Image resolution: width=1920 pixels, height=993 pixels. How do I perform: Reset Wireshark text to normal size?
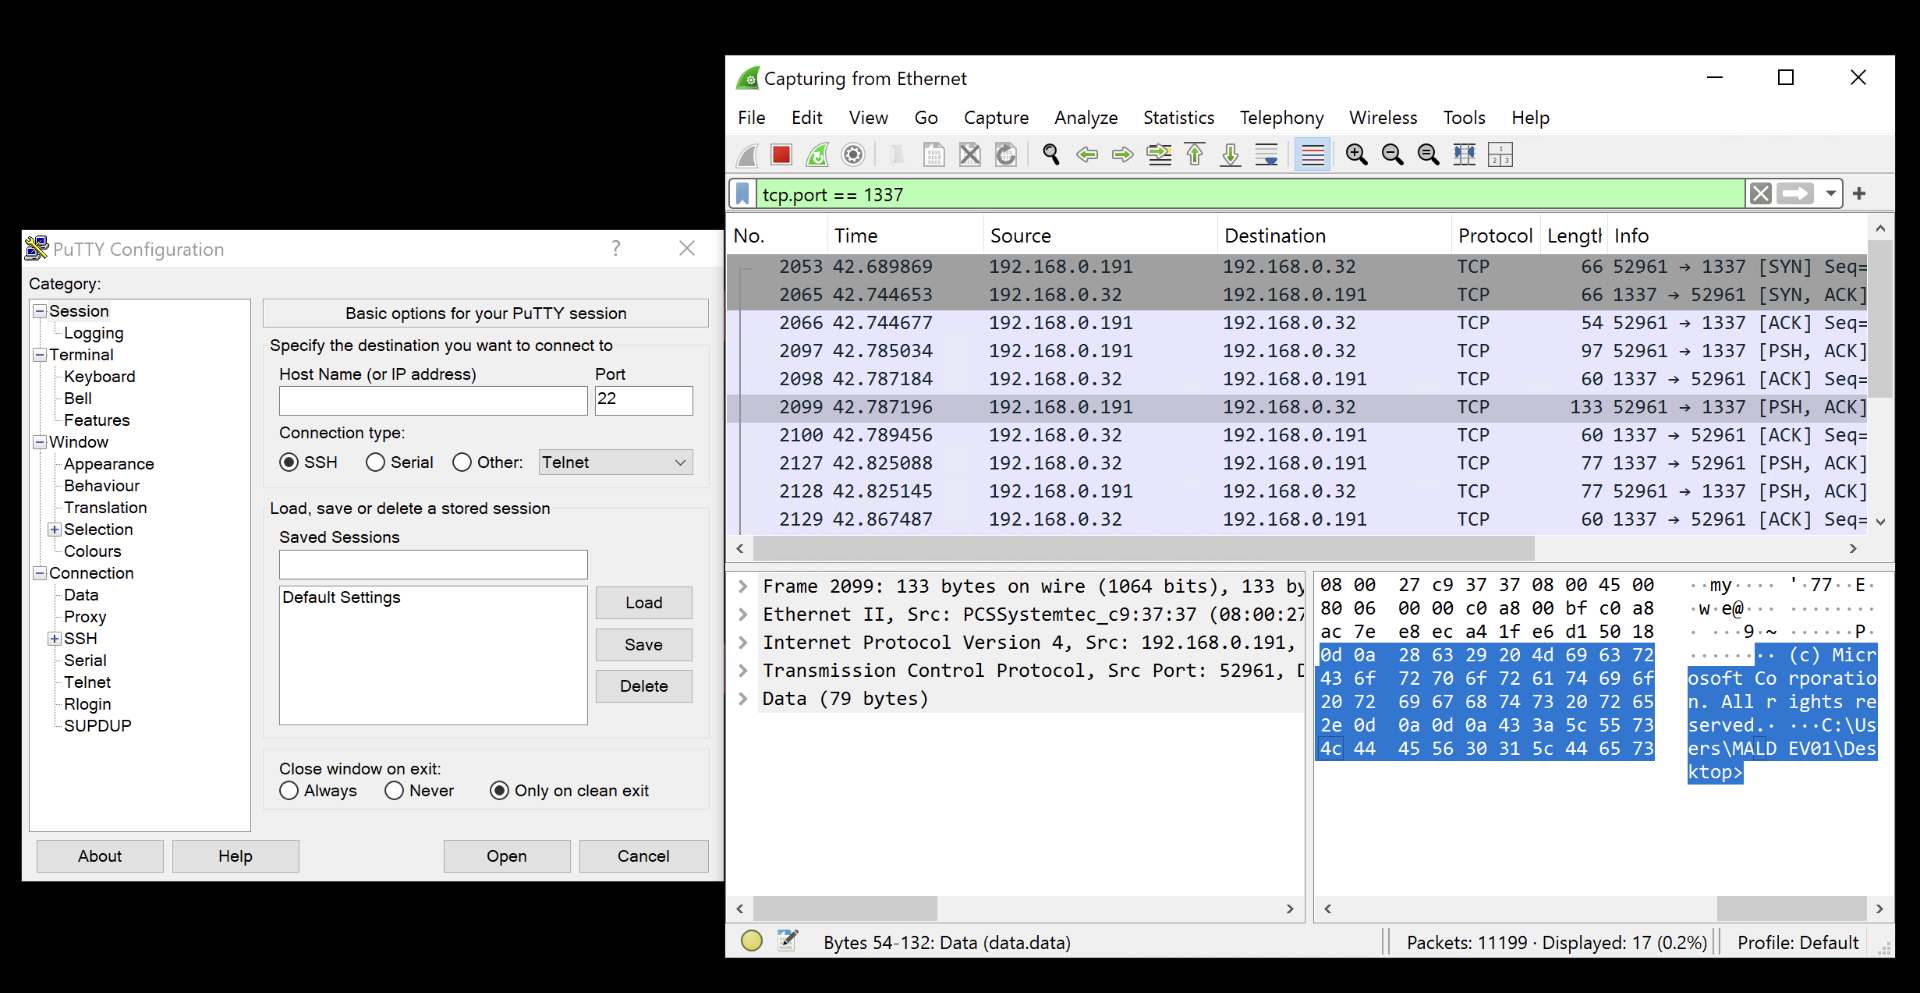coord(1429,155)
